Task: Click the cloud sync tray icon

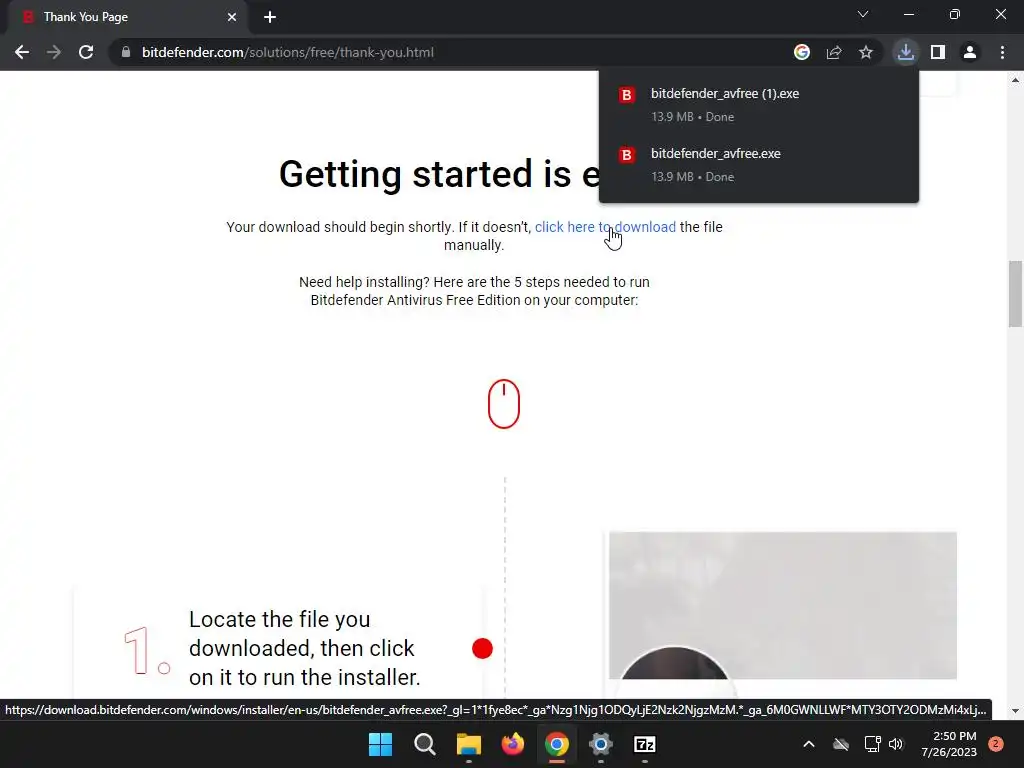Action: (x=841, y=744)
